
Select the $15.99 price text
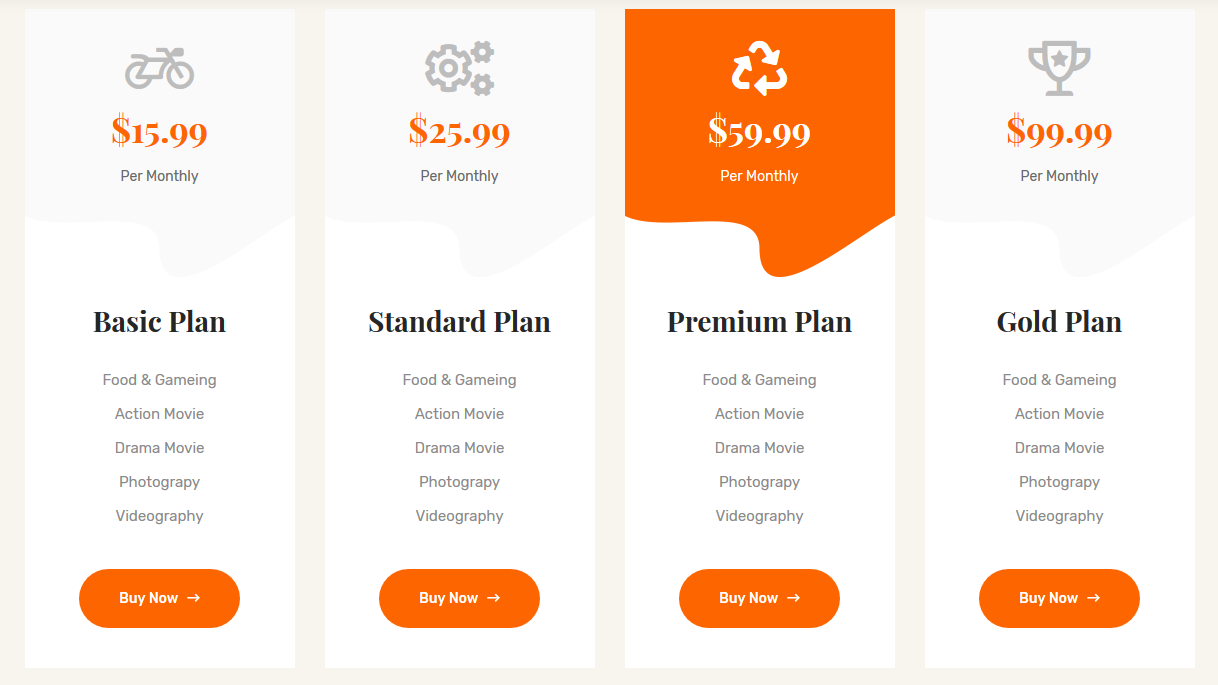click(x=160, y=132)
